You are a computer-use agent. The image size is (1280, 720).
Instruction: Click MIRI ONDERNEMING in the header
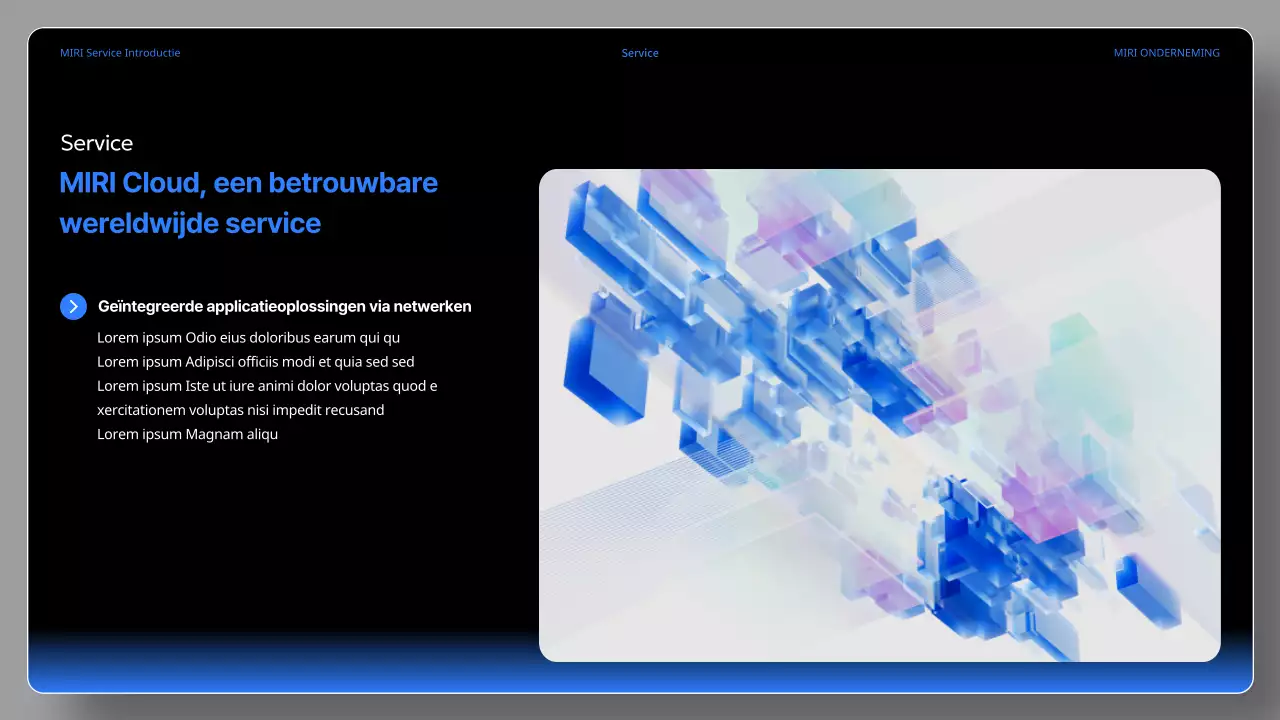click(1166, 53)
